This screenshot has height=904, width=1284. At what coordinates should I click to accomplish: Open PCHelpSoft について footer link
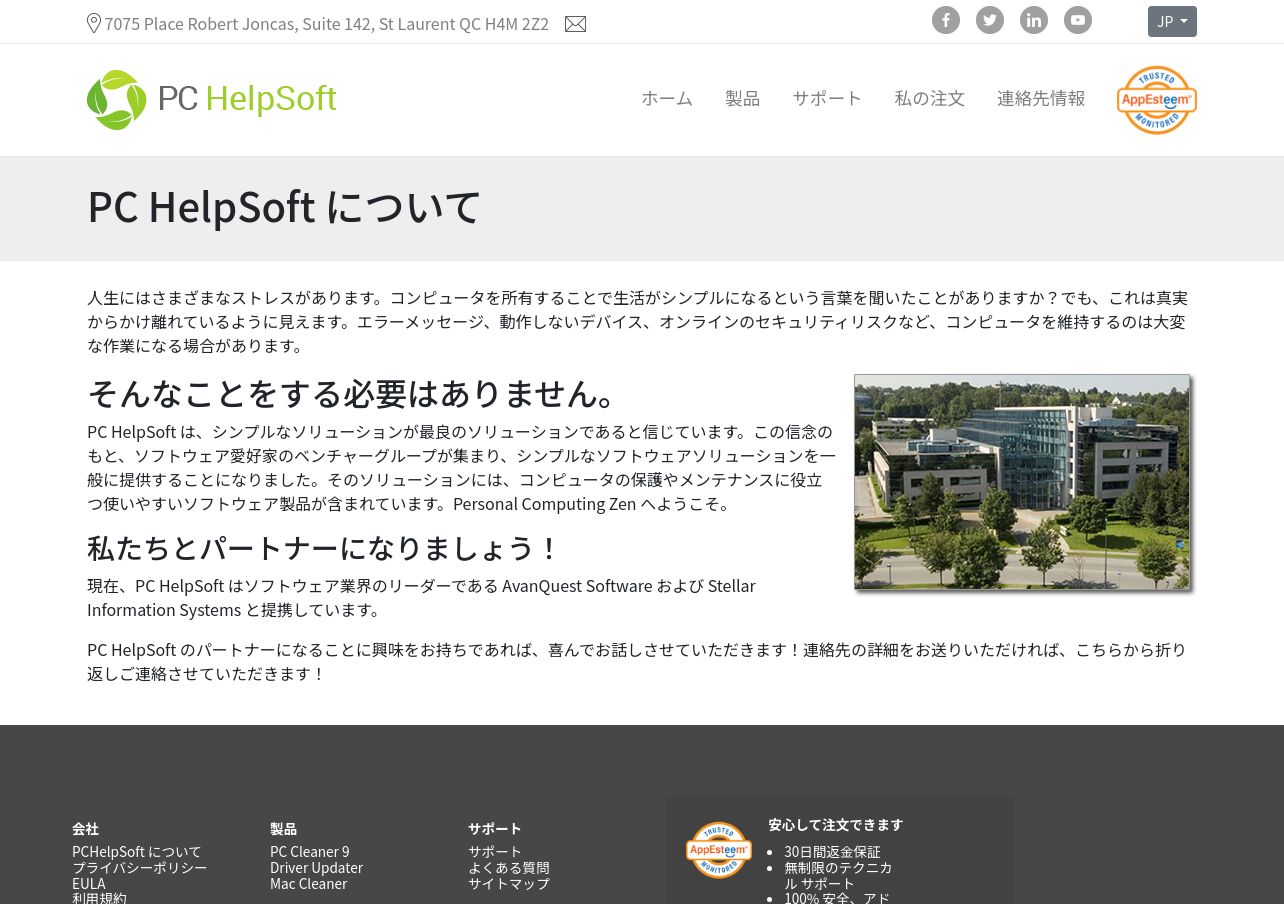click(137, 852)
